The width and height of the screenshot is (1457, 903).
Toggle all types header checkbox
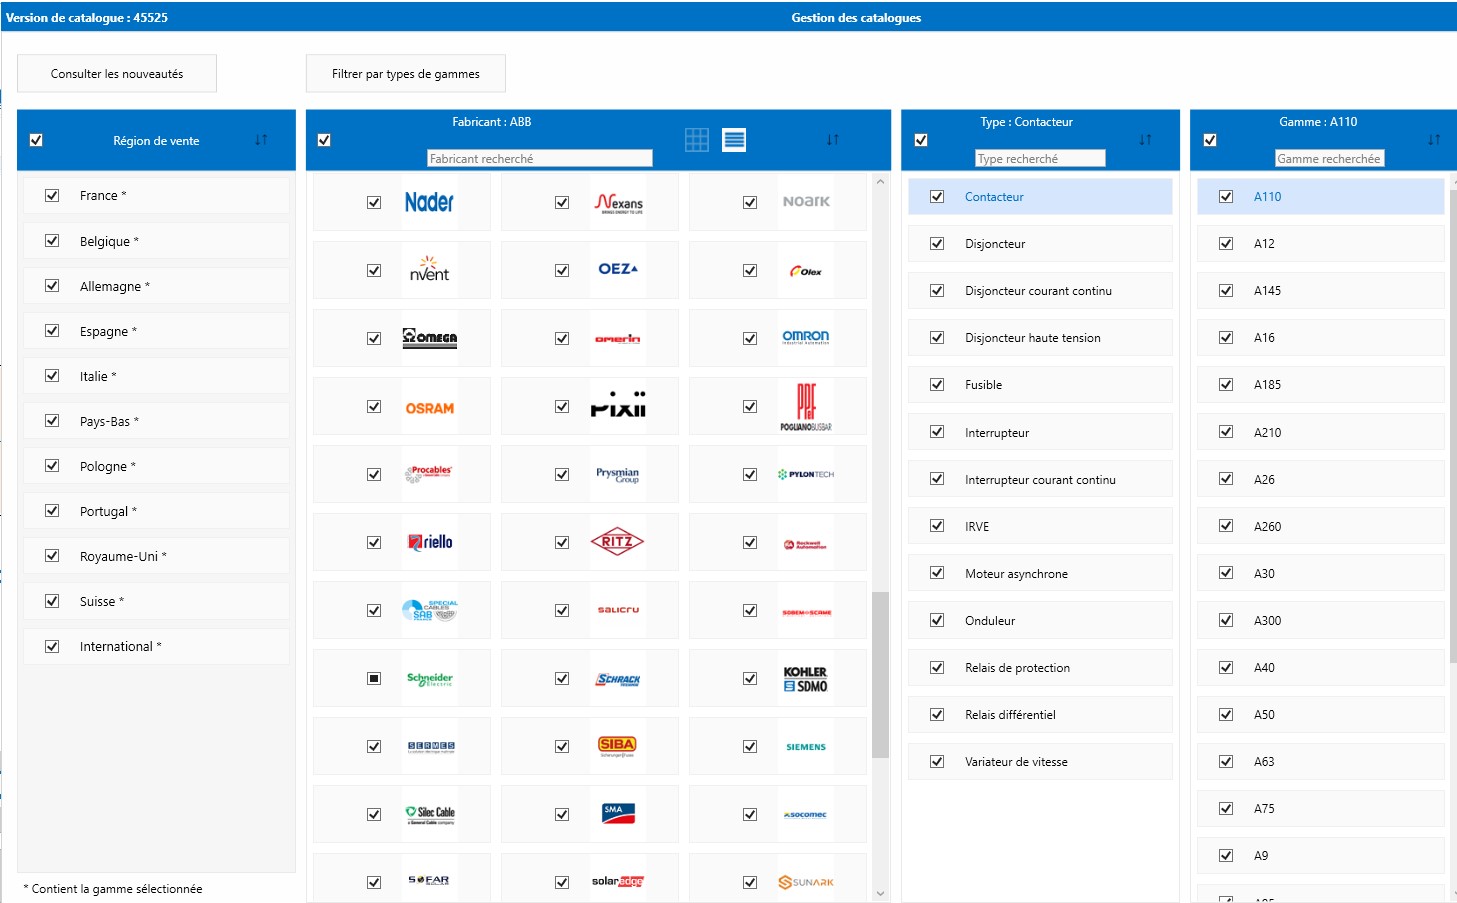921,140
